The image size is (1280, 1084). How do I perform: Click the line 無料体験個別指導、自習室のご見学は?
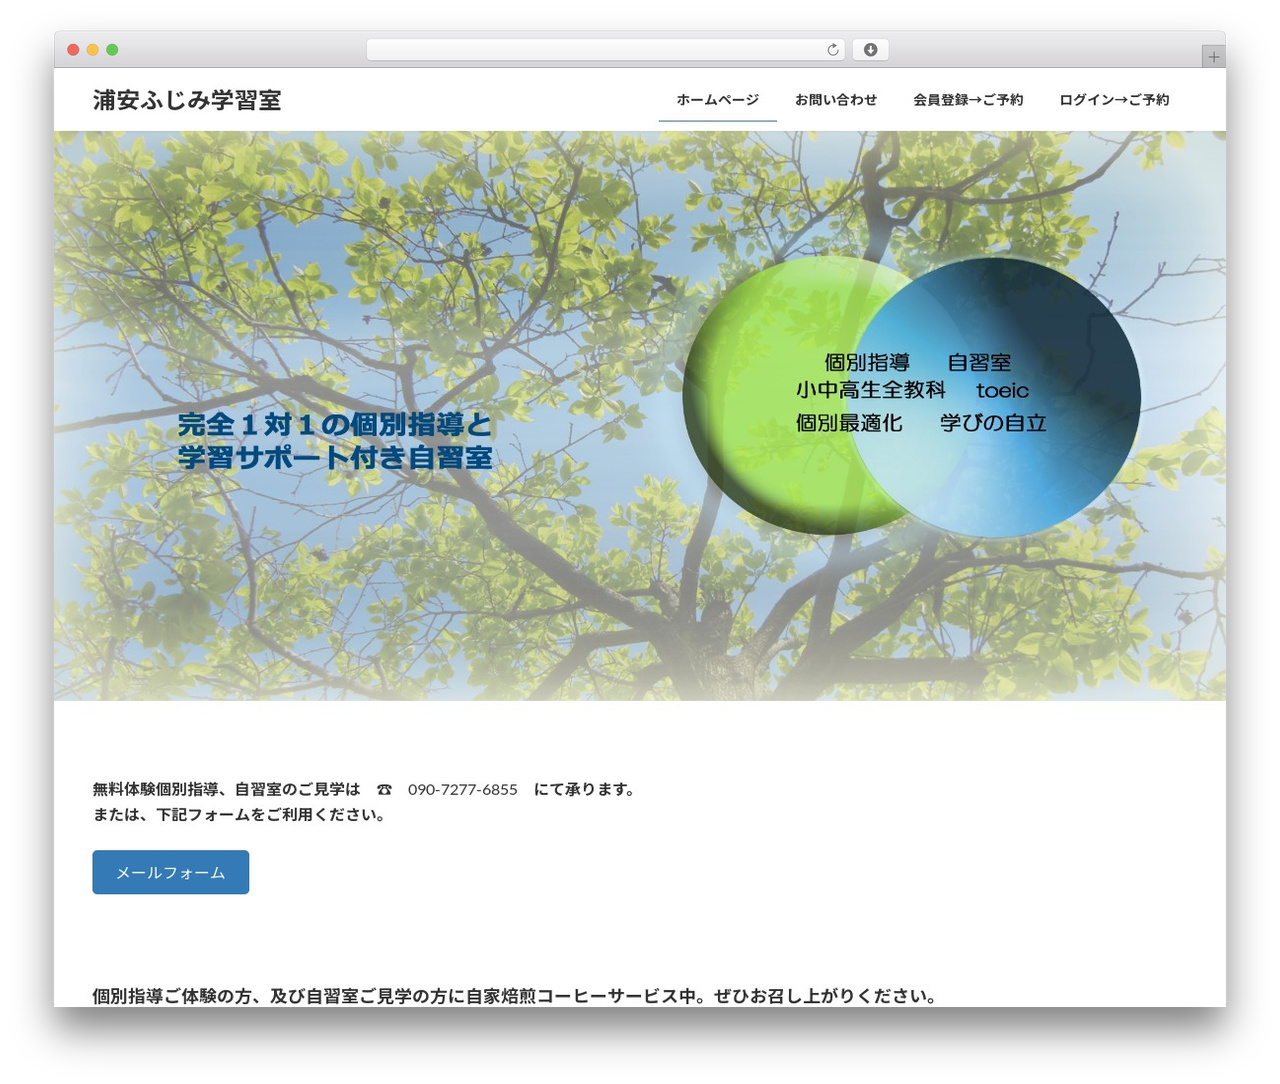[226, 790]
